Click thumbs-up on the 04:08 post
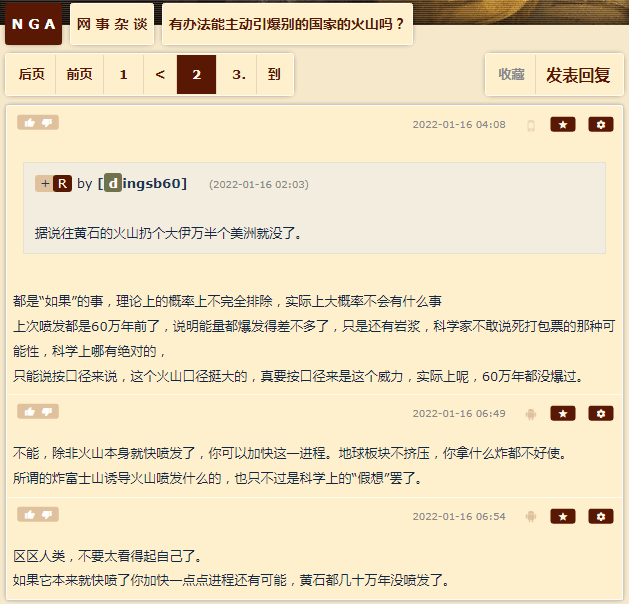The image size is (629, 604). pyautogui.click(x=30, y=123)
